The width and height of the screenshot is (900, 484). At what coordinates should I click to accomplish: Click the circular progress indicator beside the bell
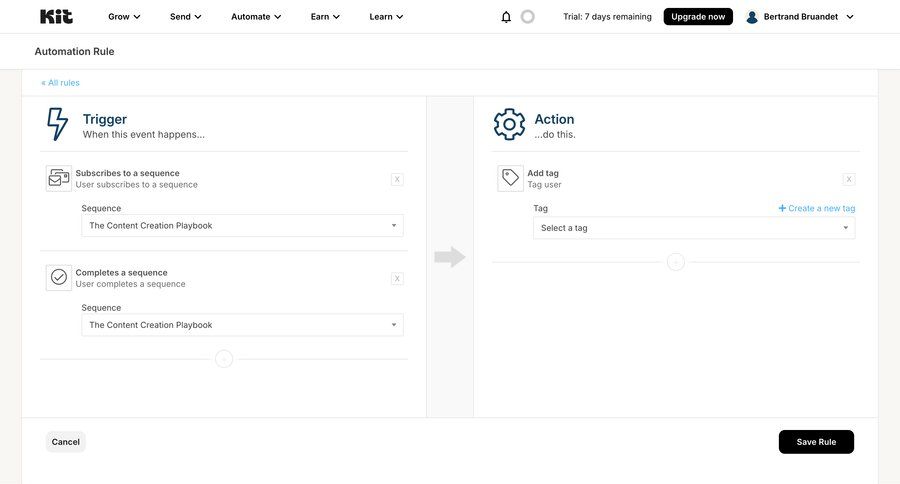(x=527, y=17)
